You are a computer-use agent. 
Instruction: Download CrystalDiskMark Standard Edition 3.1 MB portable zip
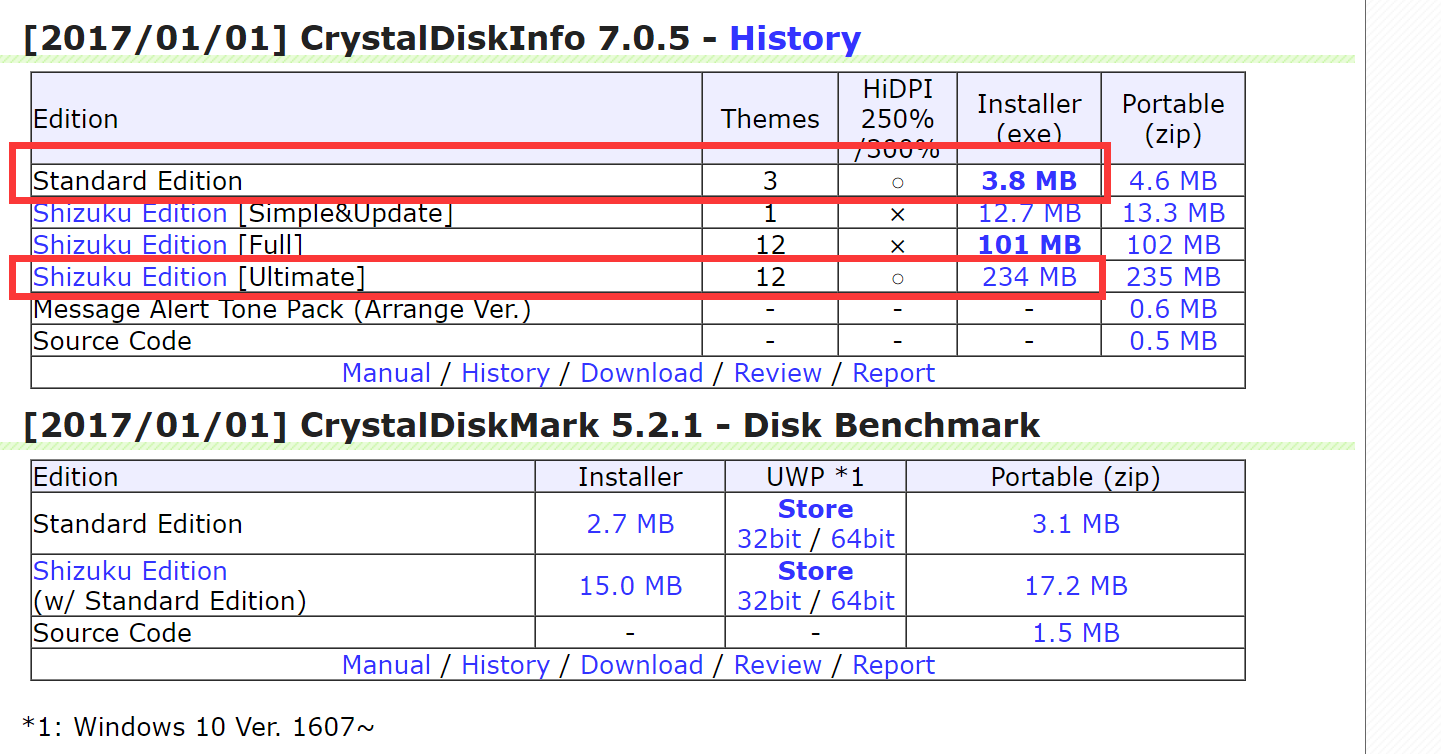tap(1075, 524)
